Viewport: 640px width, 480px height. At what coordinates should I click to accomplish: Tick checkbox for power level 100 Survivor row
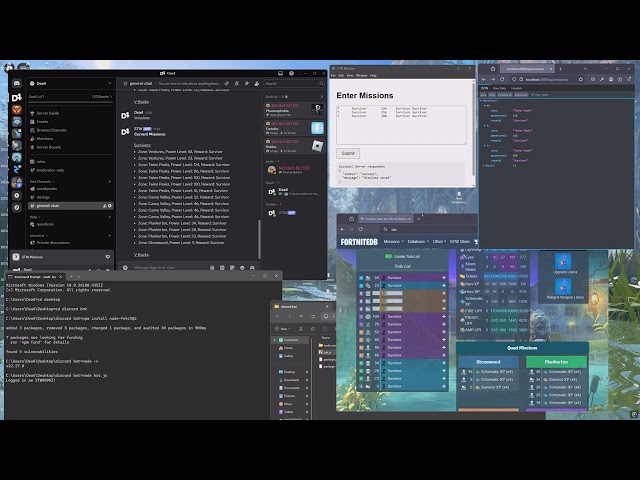(x=361, y=316)
